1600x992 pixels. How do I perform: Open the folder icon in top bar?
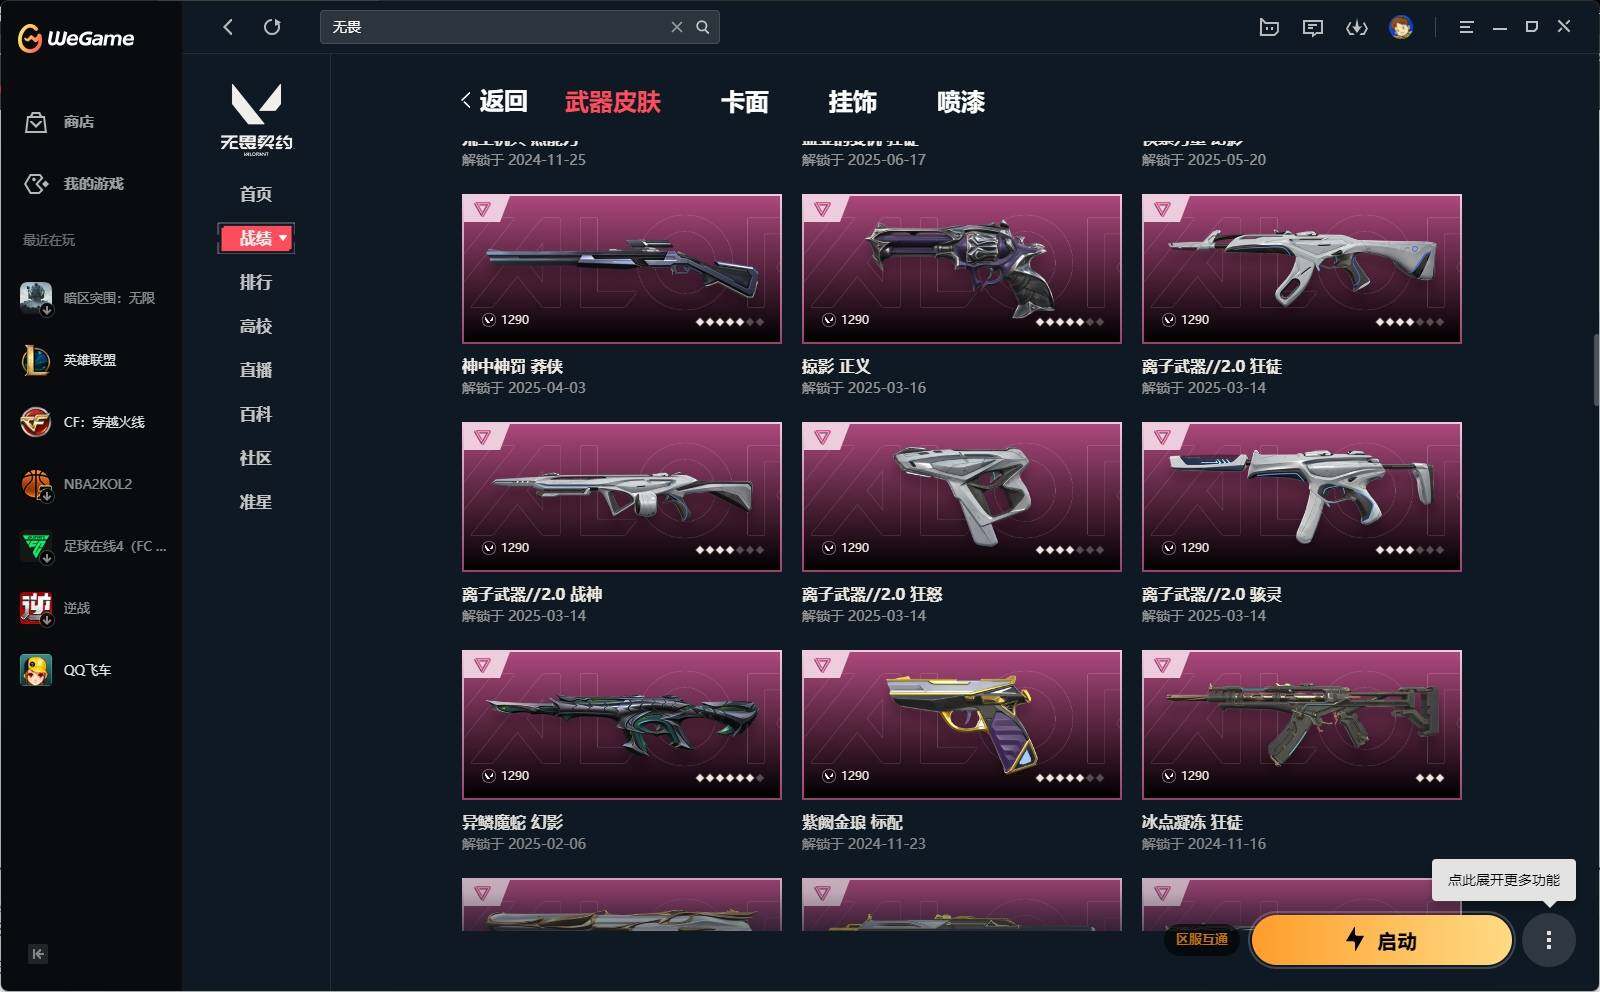click(1269, 27)
